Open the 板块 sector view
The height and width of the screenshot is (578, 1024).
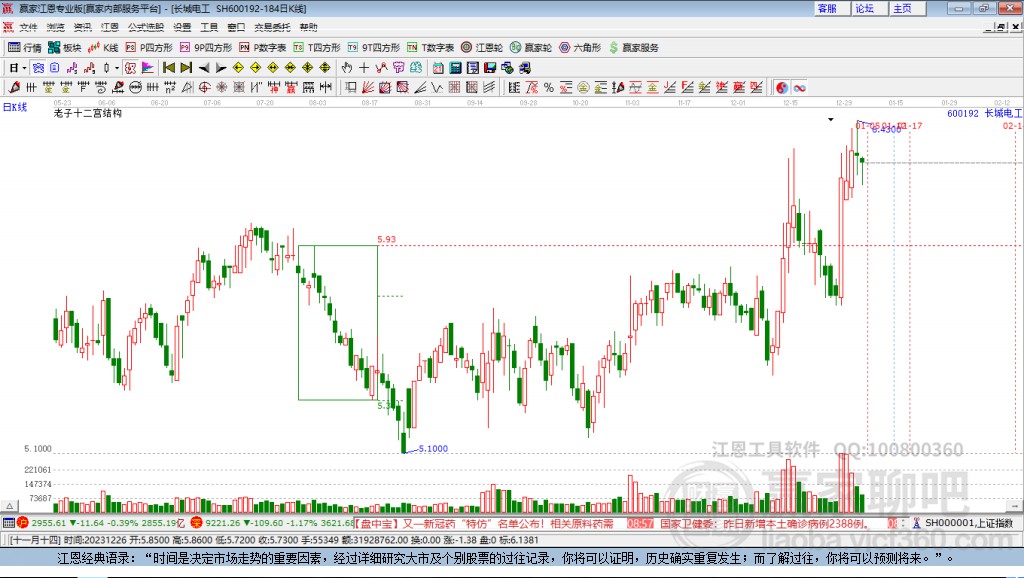click(x=64, y=48)
